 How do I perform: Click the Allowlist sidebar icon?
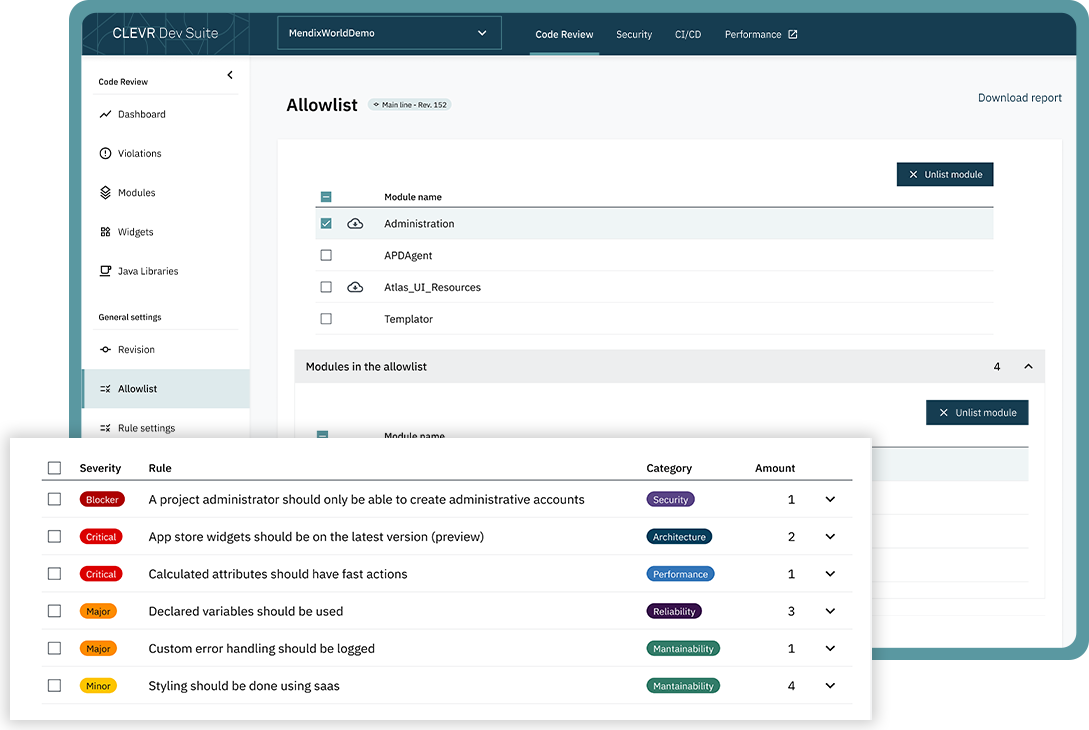coord(105,389)
